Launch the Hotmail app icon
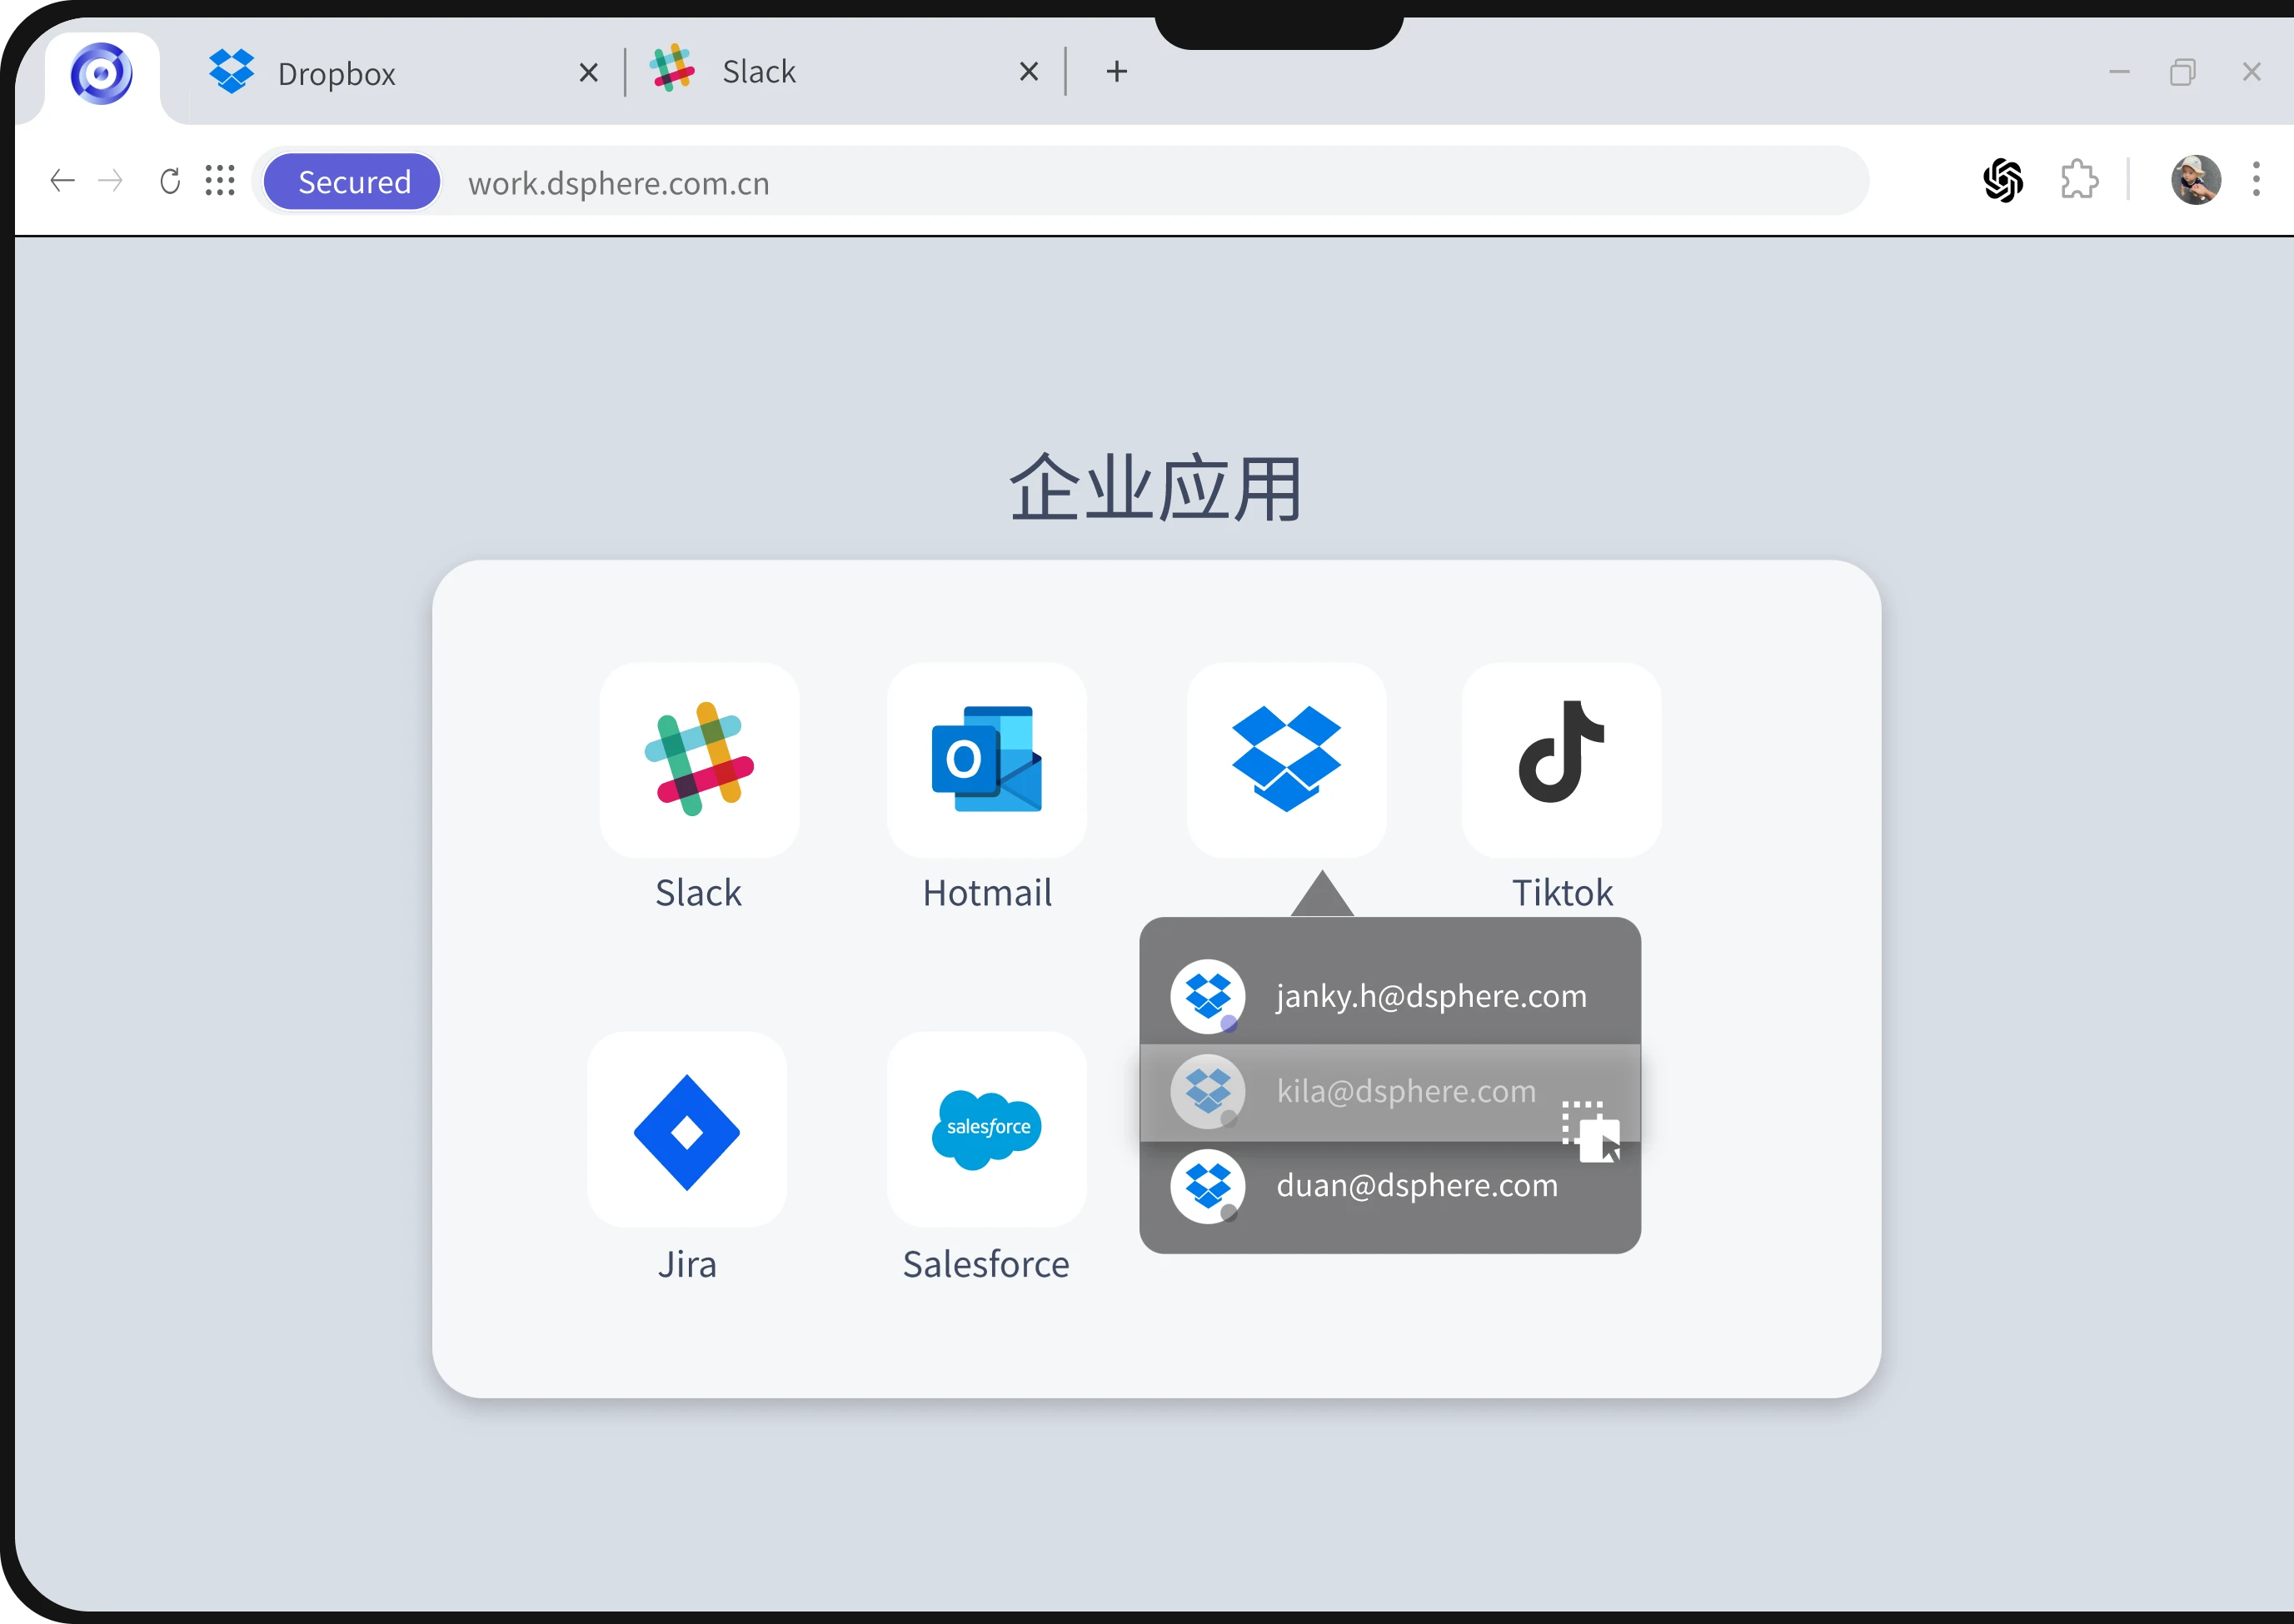This screenshot has width=2294, height=1624. [x=986, y=760]
